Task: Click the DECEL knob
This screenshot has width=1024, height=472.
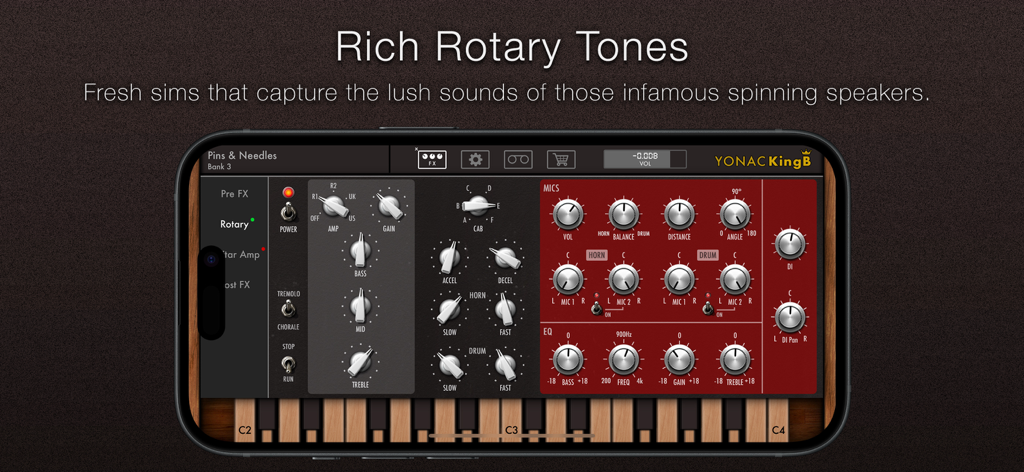Action: 505,258
